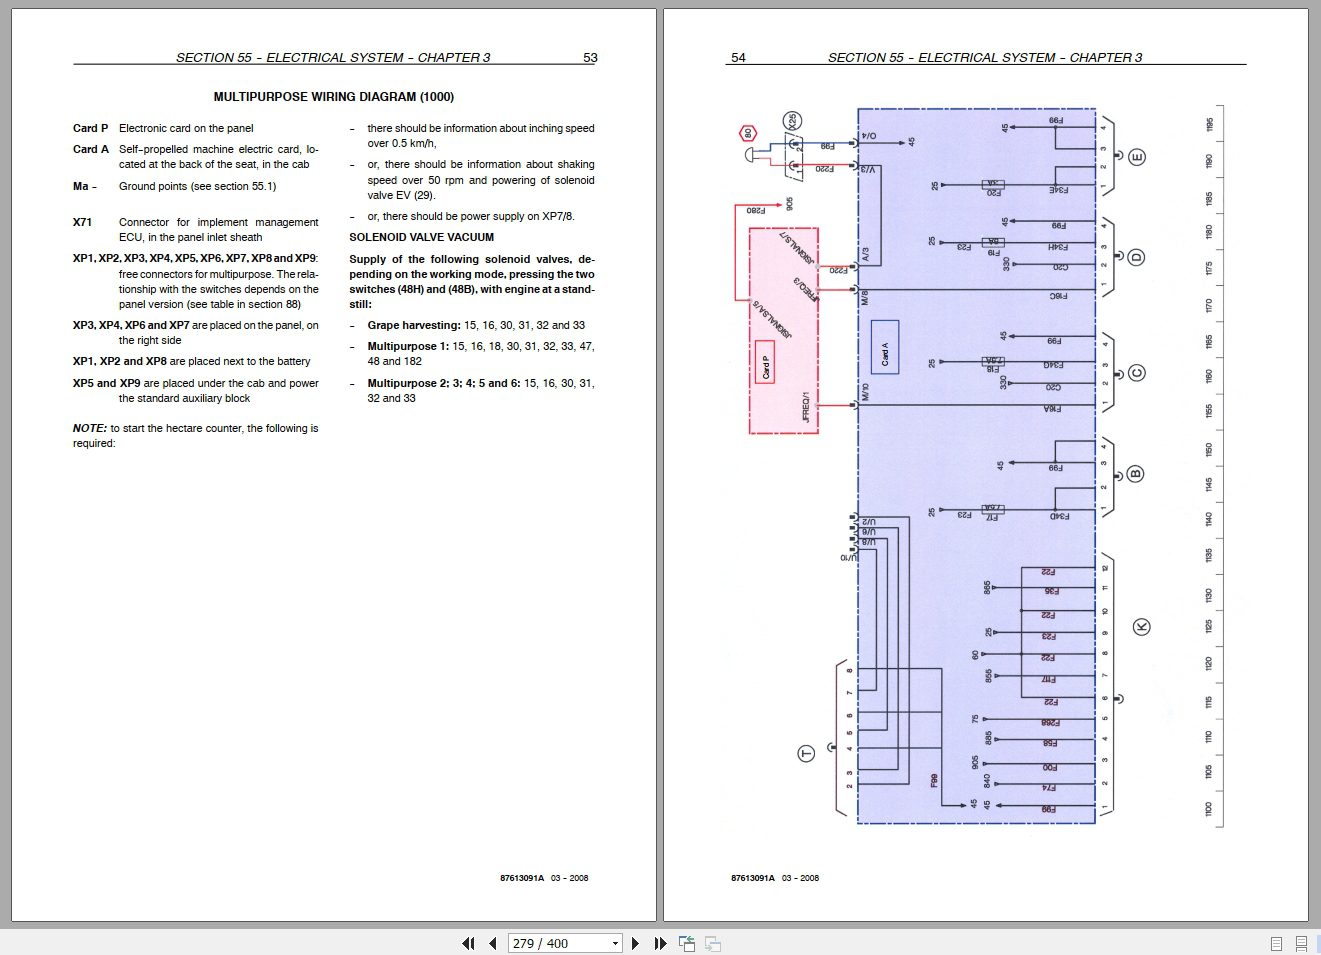Screen dimensions: 1321x955
Task: Select the continuous-page layout icon
Action: (1301, 944)
